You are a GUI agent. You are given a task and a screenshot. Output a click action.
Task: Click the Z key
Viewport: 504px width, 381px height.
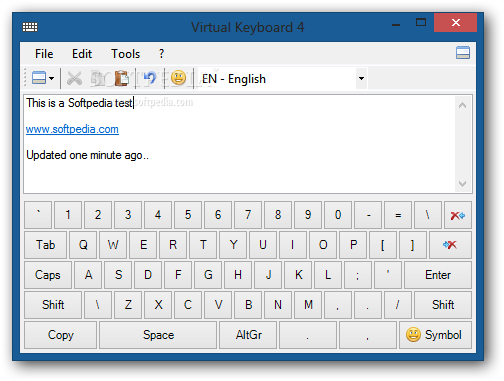(128, 305)
